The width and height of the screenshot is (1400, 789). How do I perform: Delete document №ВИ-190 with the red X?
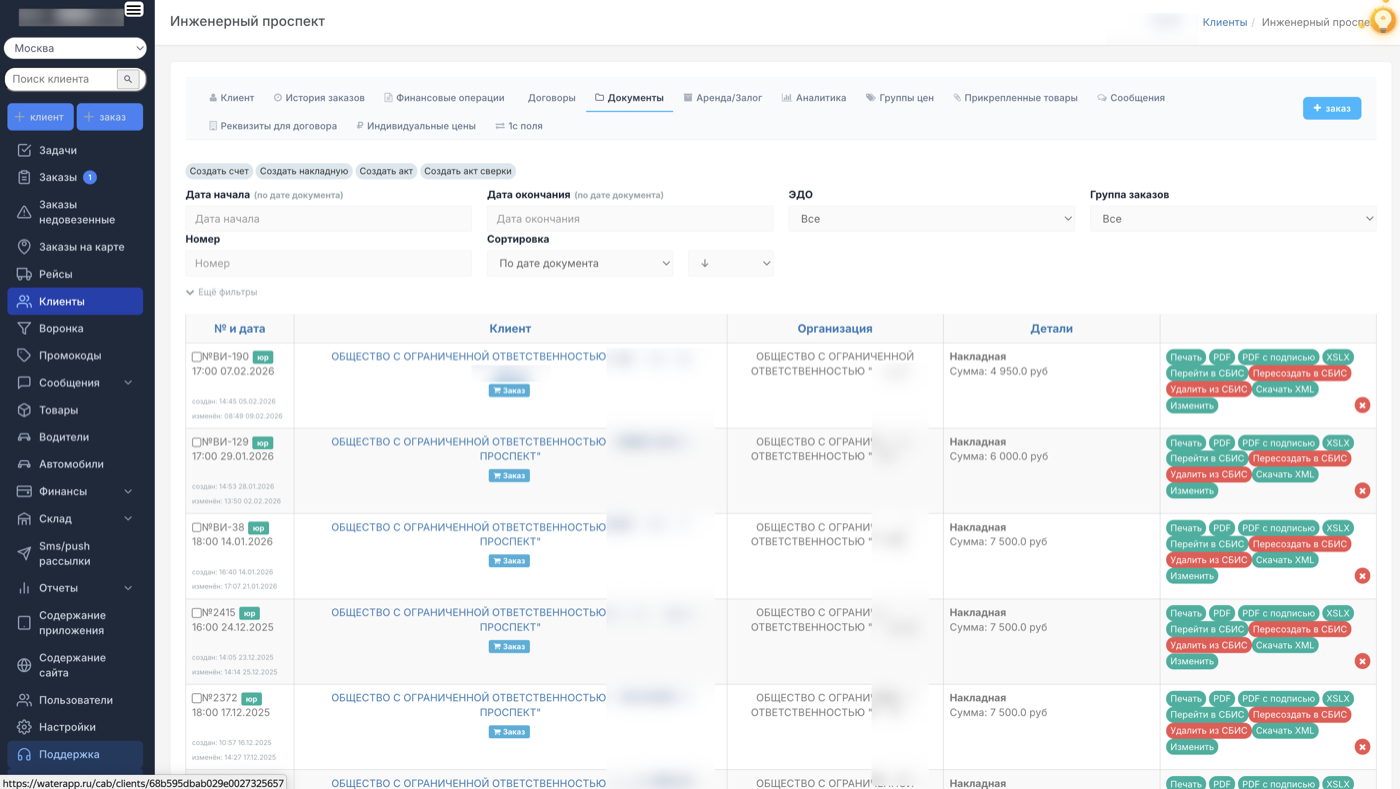tap(1361, 404)
